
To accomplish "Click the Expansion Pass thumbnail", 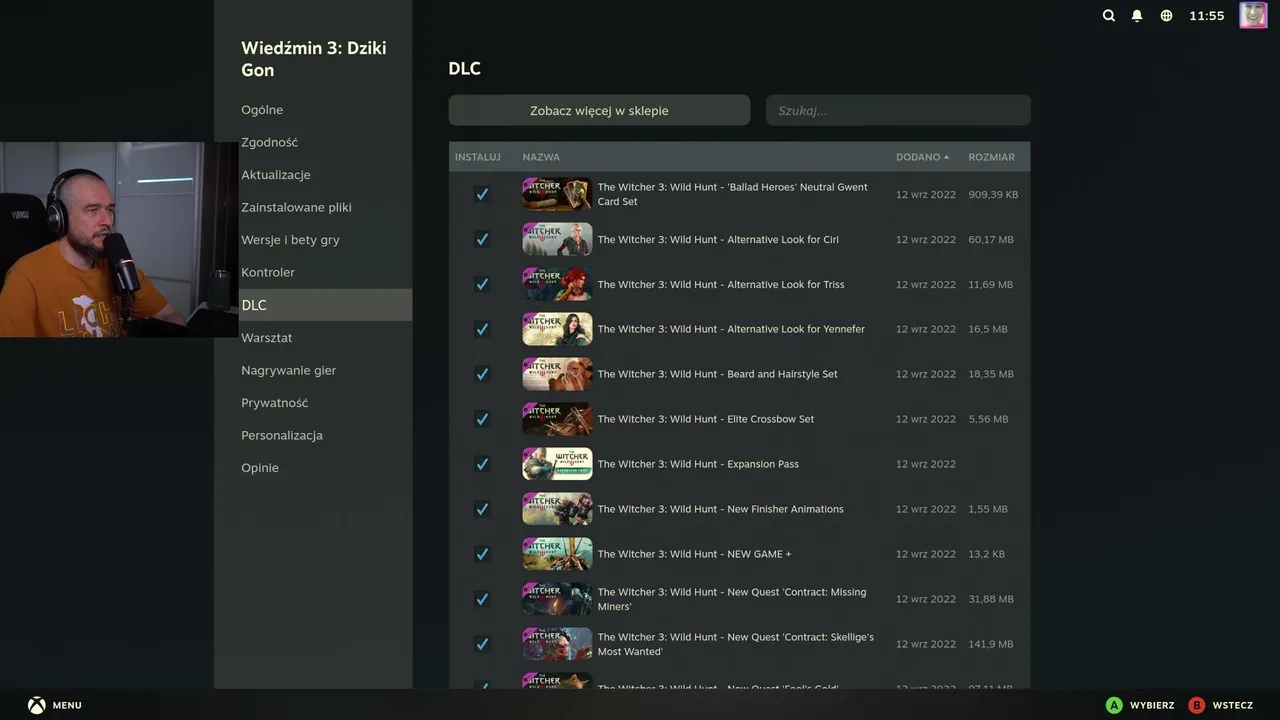I will pos(557,464).
